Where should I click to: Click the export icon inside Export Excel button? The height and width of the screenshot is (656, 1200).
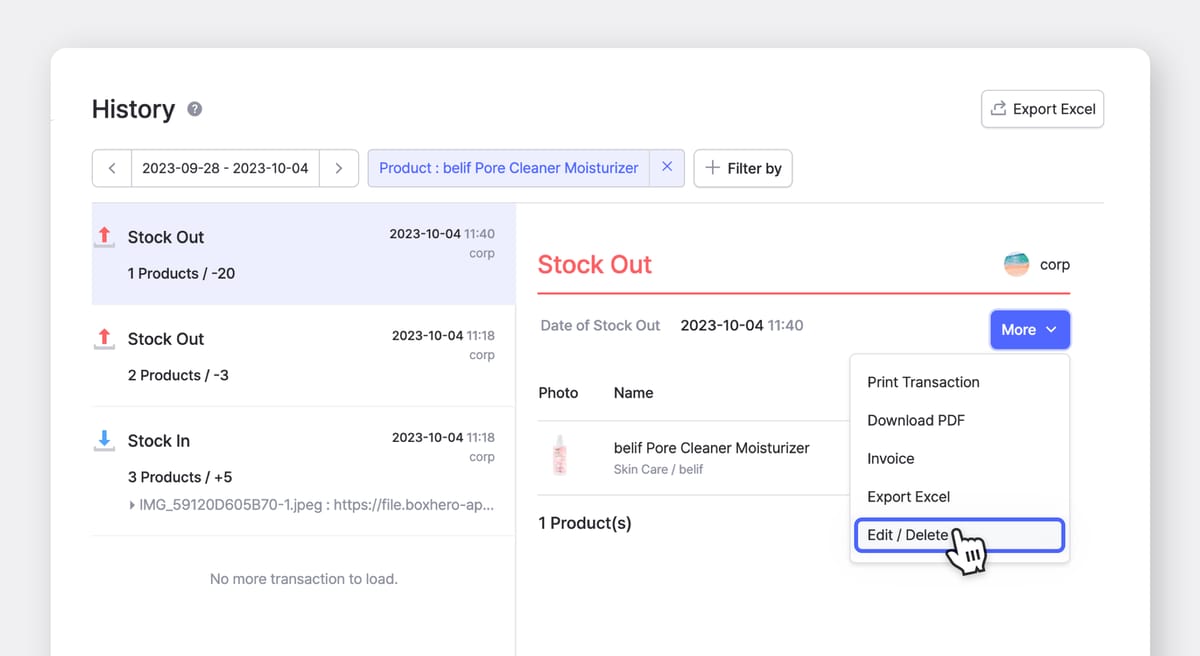pyautogui.click(x=998, y=108)
